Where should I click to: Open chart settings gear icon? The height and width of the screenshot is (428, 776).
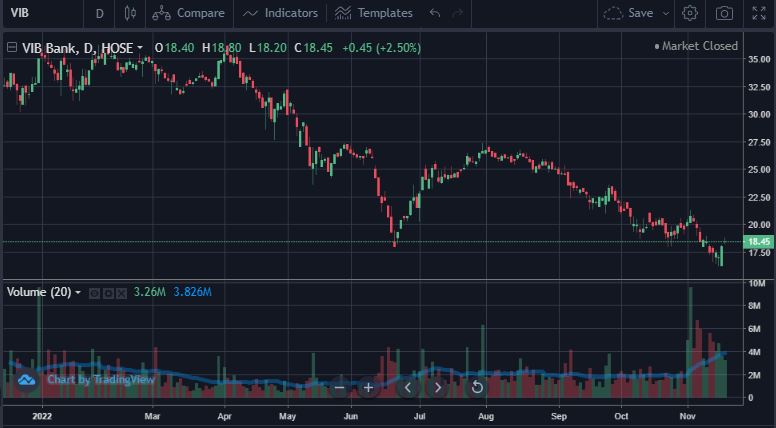[690, 13]
